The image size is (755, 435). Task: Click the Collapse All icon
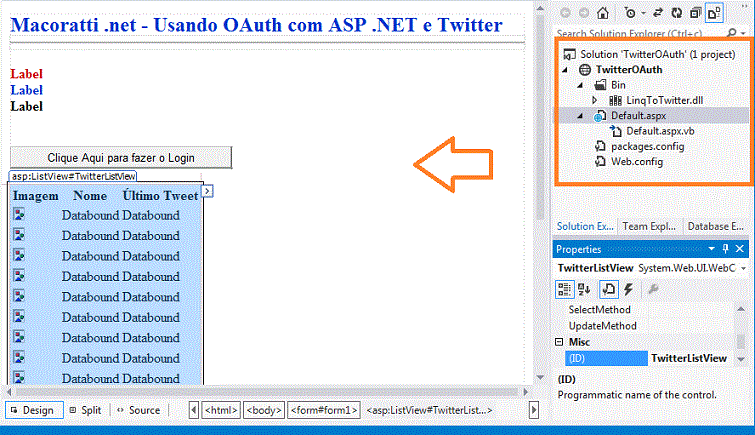[x=695, y=13]
